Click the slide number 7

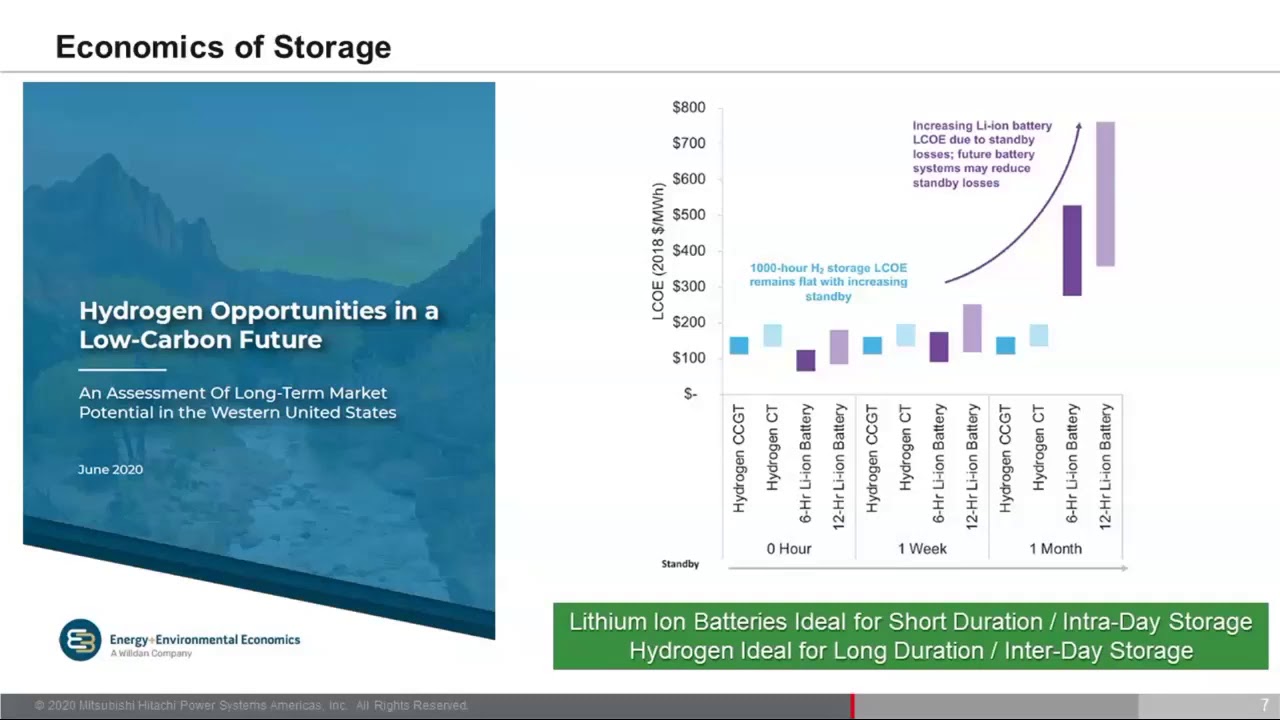pos(1265,705)
